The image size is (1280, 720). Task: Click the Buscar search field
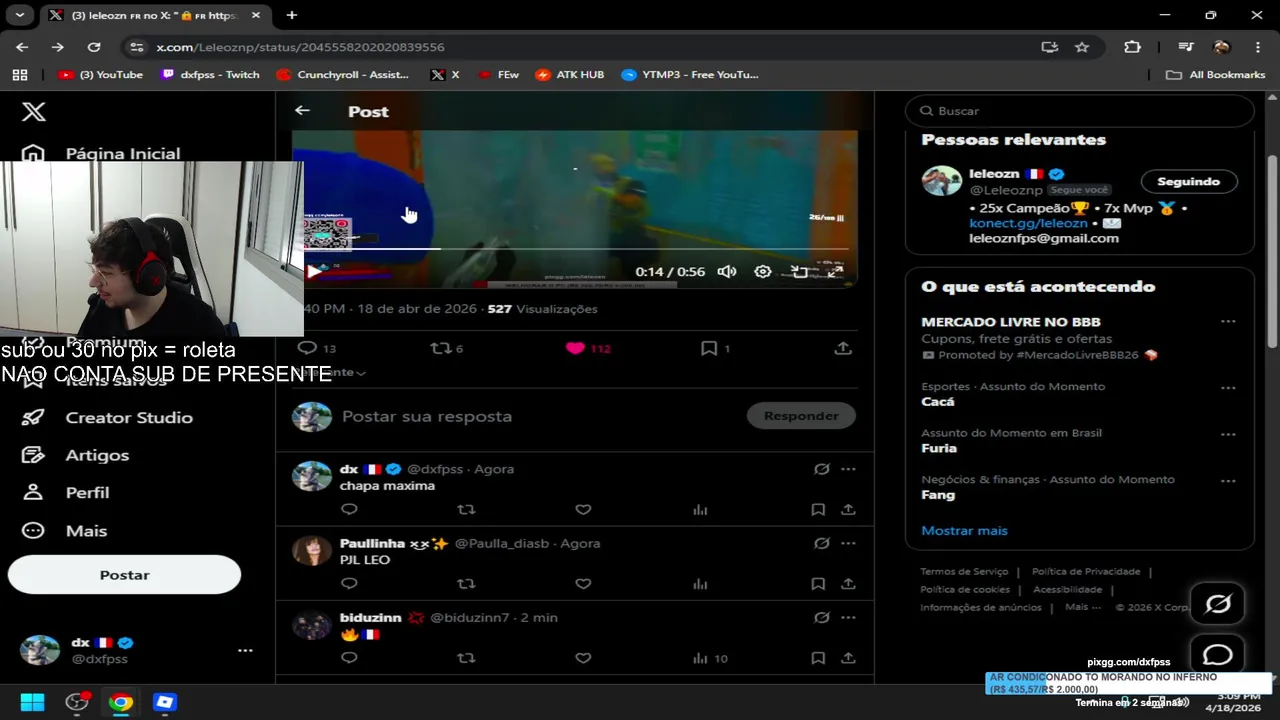[1080, 111]
